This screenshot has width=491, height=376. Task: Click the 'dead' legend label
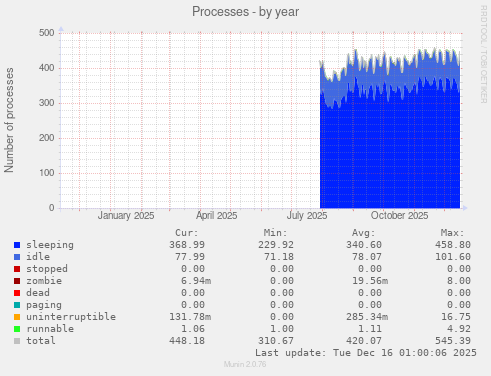point(38,293)
